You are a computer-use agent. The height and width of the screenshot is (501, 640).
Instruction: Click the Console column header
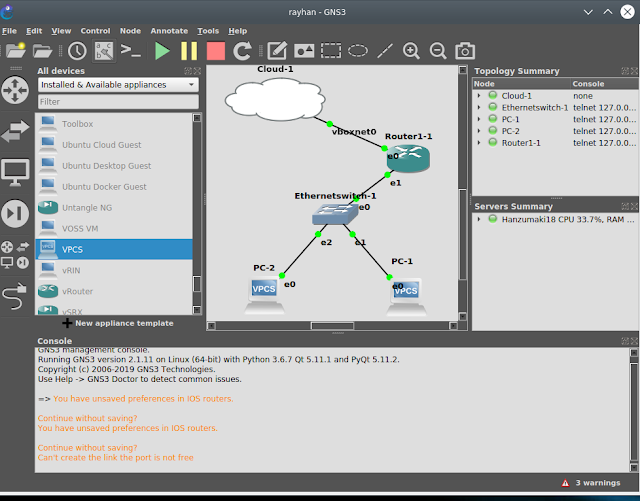(x=605, y=84)
